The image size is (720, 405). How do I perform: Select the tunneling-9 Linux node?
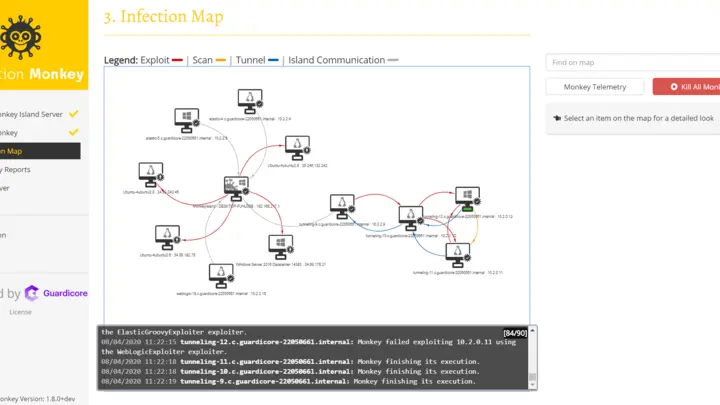coord(342,207)
